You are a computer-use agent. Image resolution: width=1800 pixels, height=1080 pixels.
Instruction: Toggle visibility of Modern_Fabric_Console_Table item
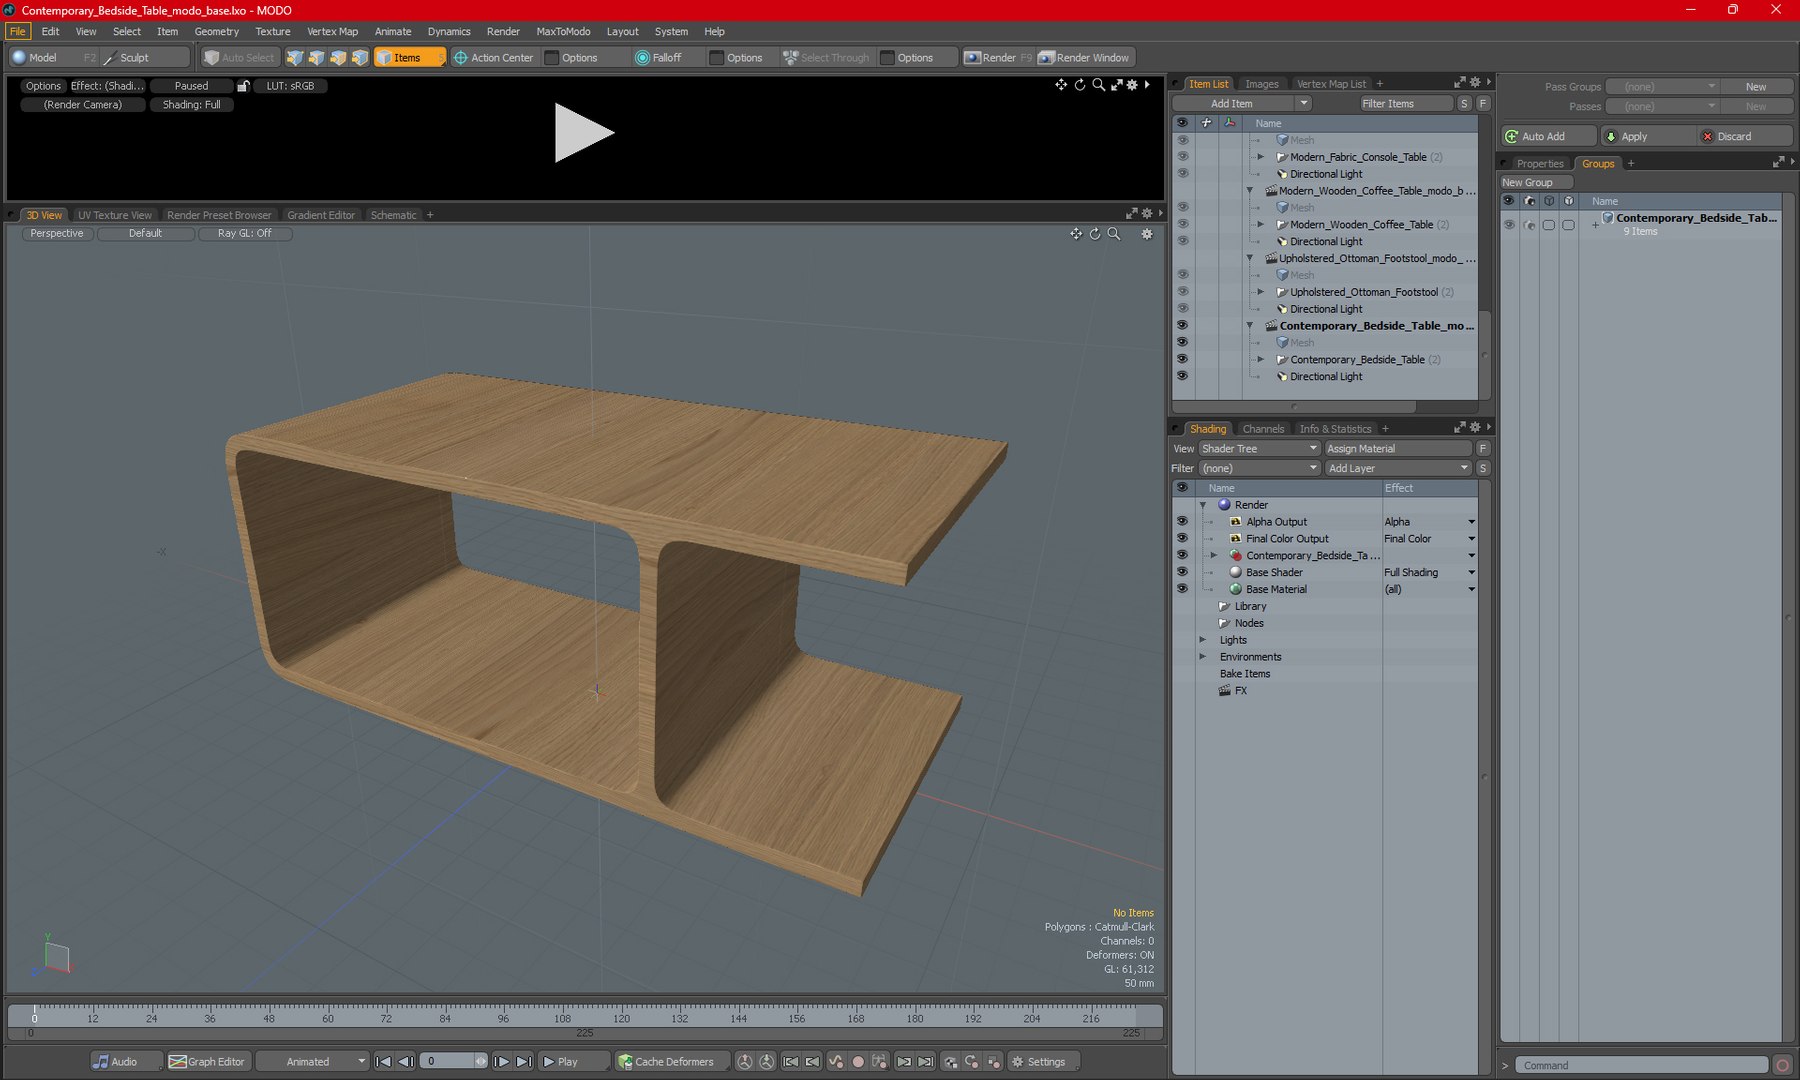point(1182,157)
